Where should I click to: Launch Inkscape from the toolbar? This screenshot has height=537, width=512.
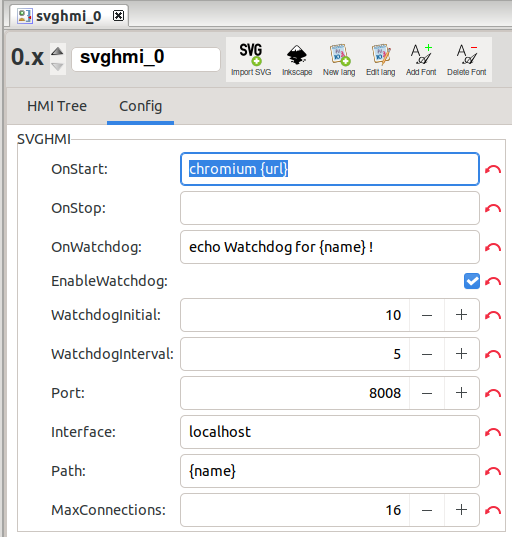297,60
